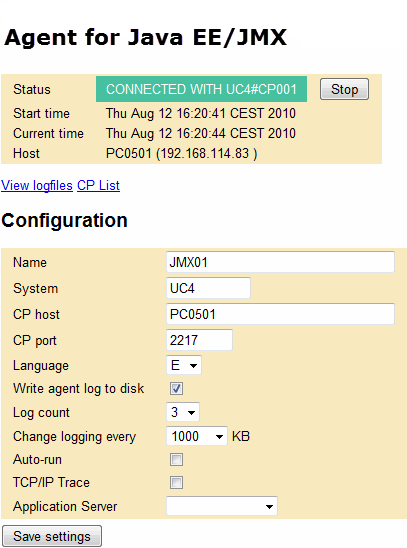Open the View logfiles link
Image resolution: width=407 pixels, height=548 pixels.
37,186
